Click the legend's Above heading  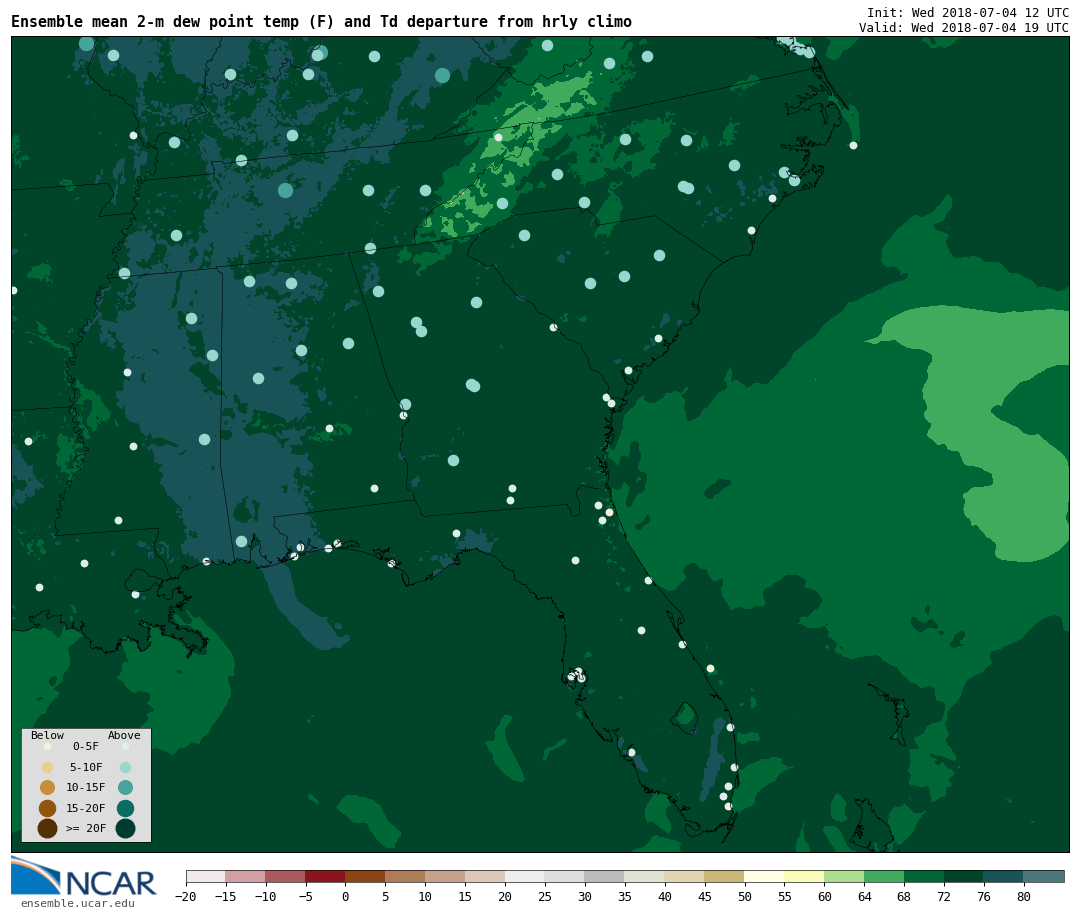(124, 735)
